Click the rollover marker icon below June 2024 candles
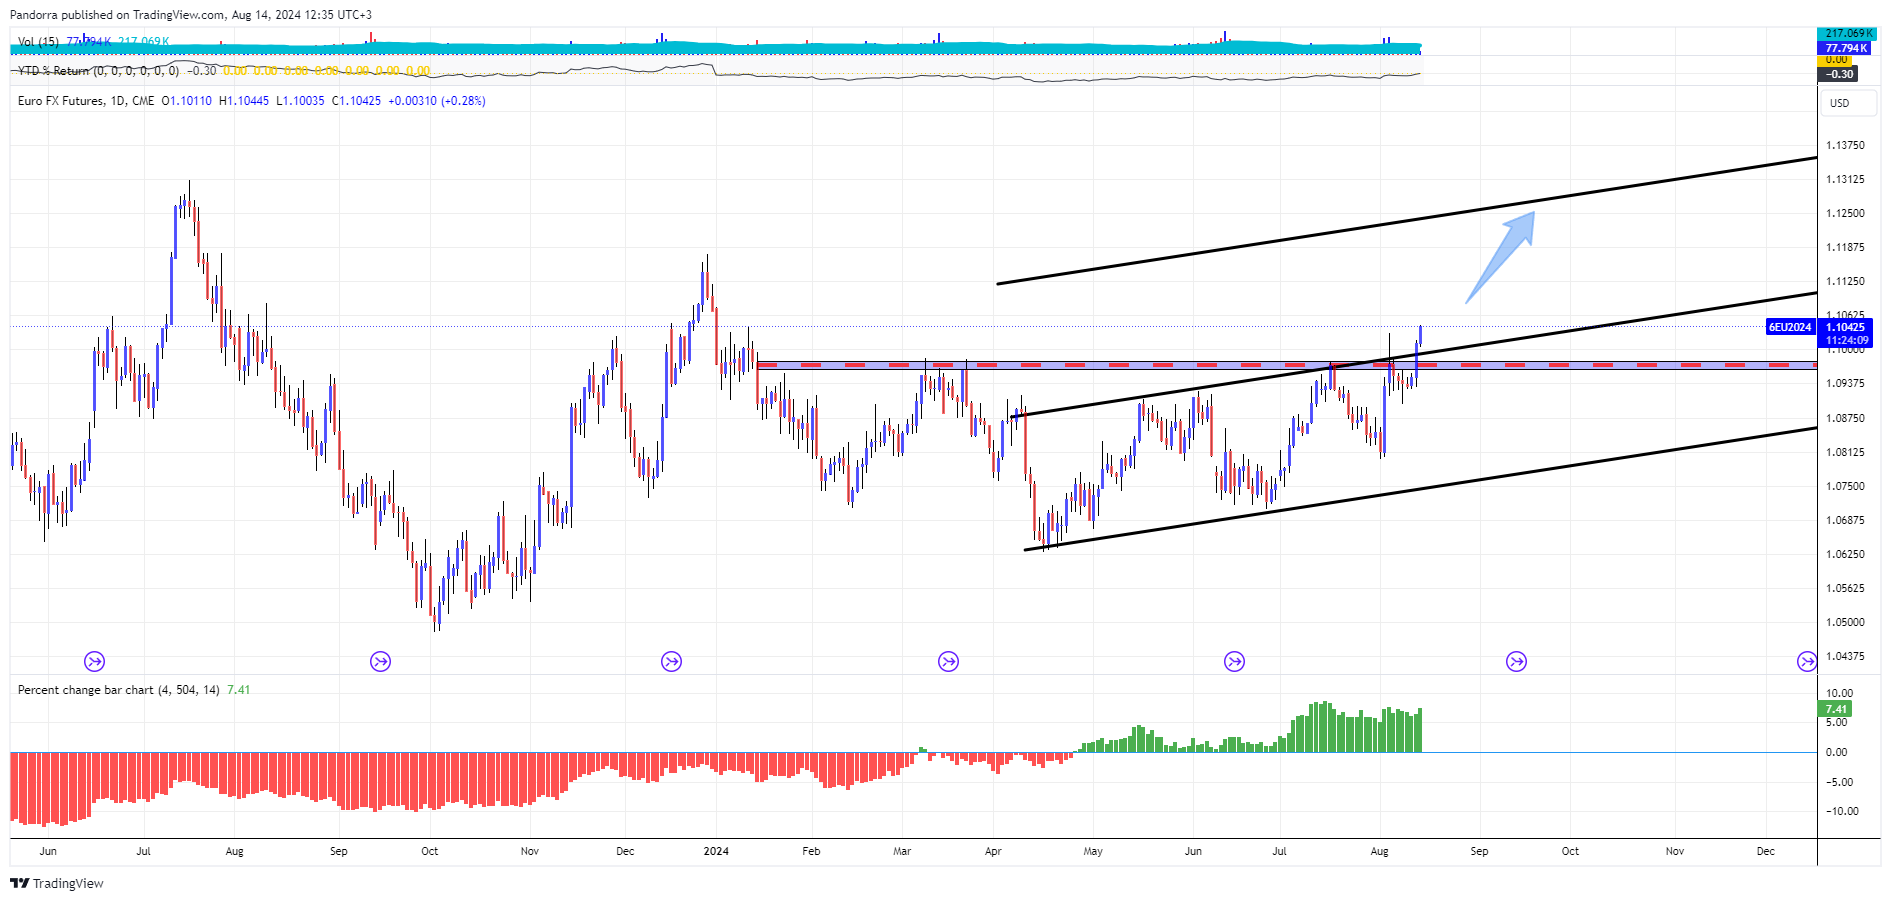The height and width of the screenshot is (901, 1891). pyautogui.click(x=1234, y=661)
